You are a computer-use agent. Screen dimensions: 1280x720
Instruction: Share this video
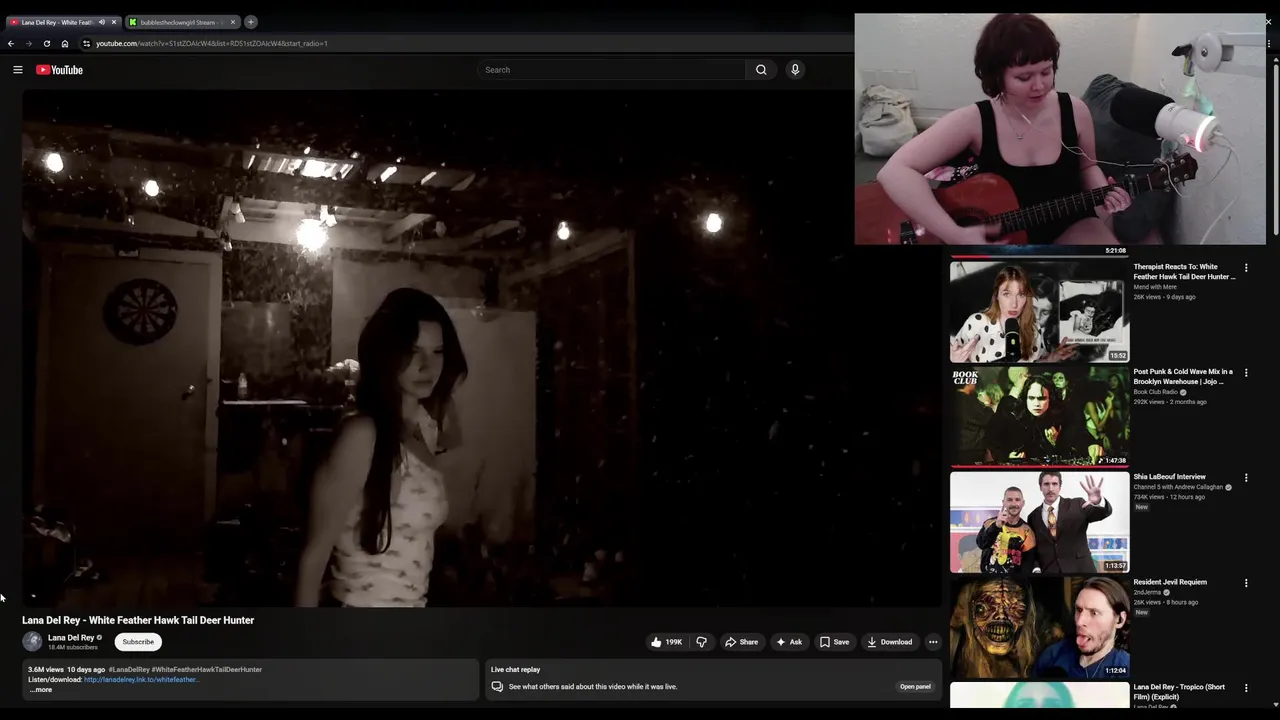tap(741, 642)
